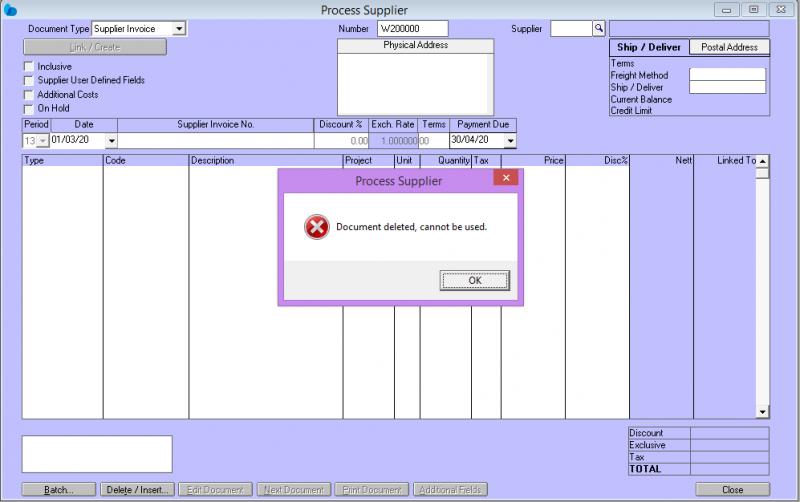Enable the Inclusive checkbox
800x502 pixels.
point(28,66)
